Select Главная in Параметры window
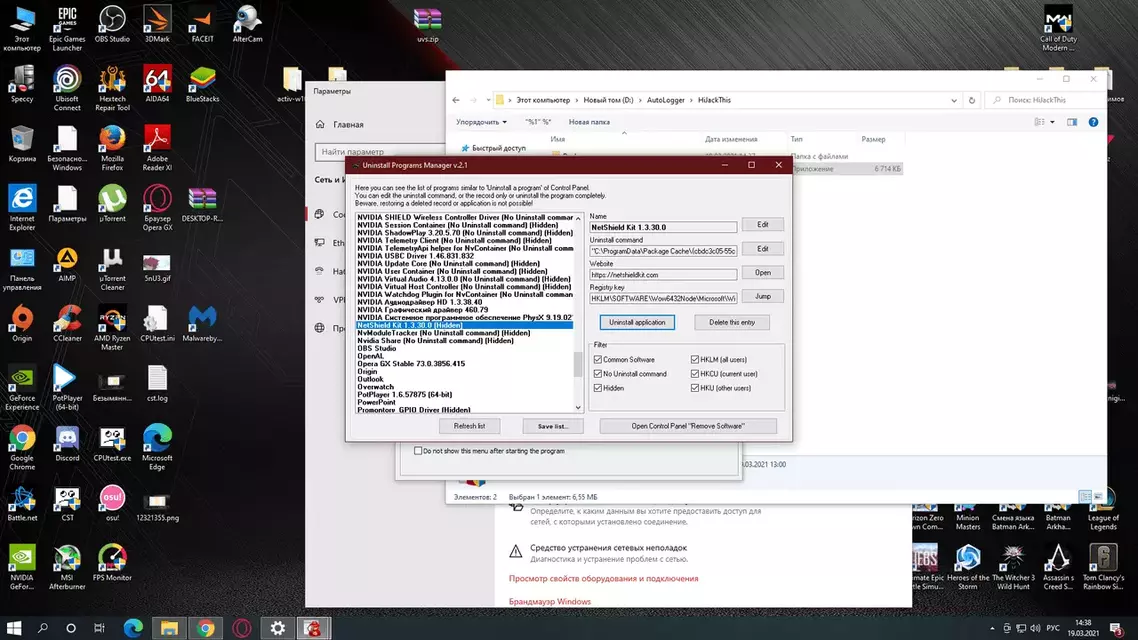Viewport: 1138px width, 640px height. [x=348, y=125]
